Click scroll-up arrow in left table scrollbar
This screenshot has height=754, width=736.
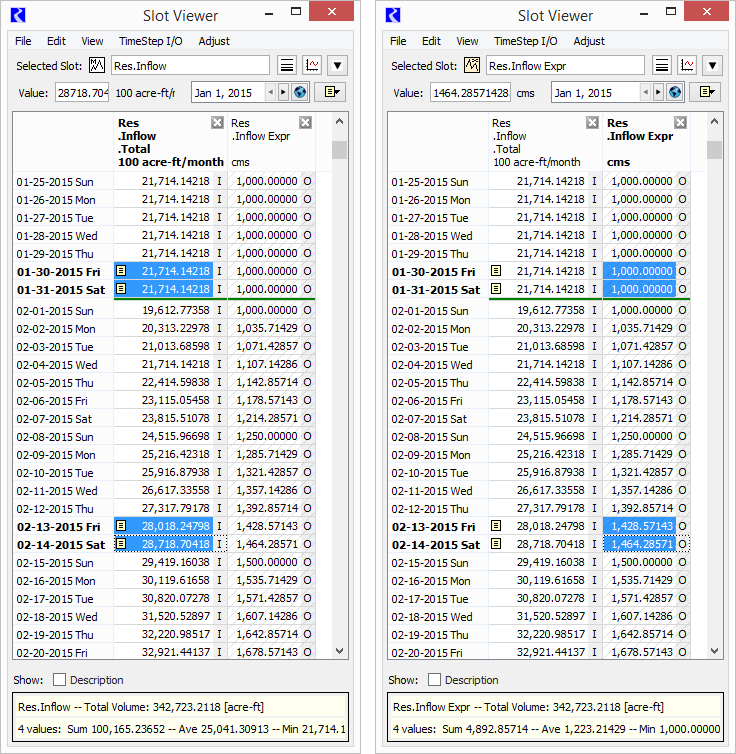pos(339,121)
